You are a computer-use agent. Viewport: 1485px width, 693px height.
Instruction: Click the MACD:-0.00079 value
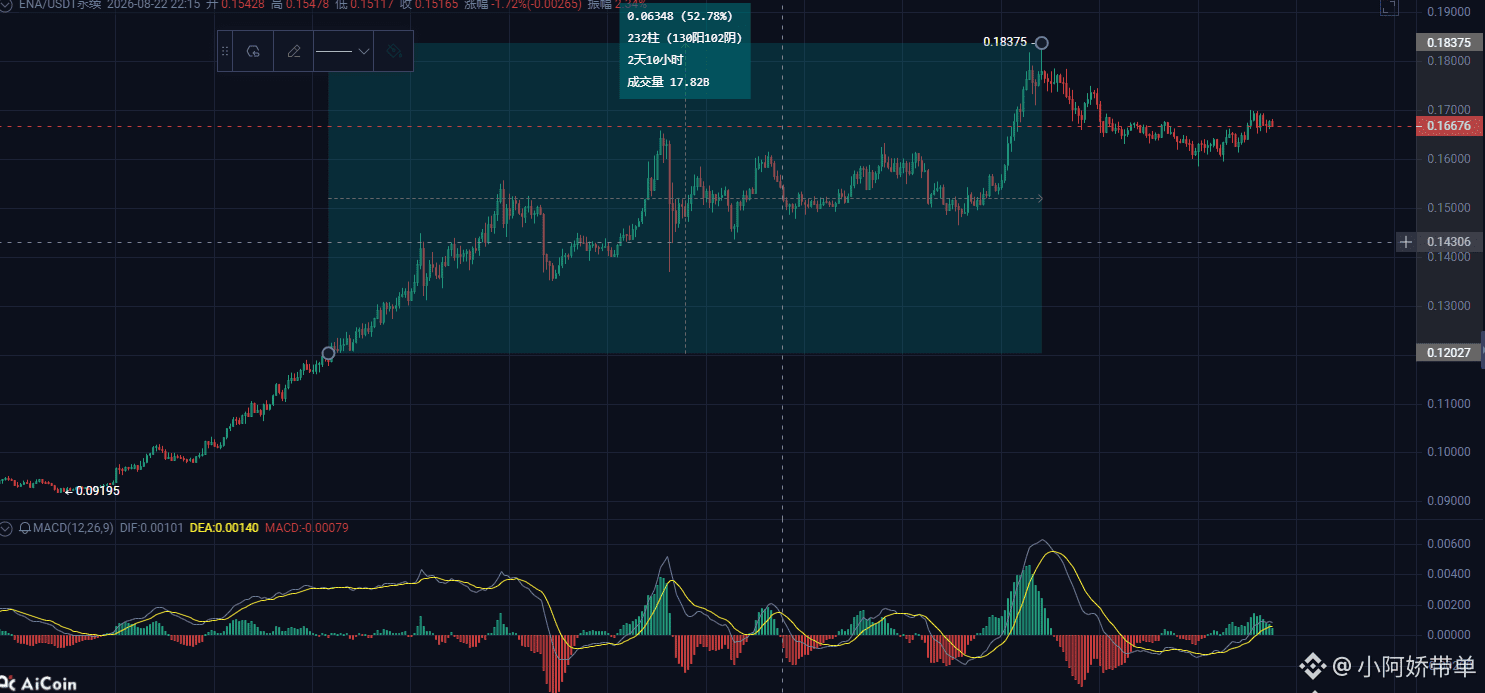click(307, 527)
